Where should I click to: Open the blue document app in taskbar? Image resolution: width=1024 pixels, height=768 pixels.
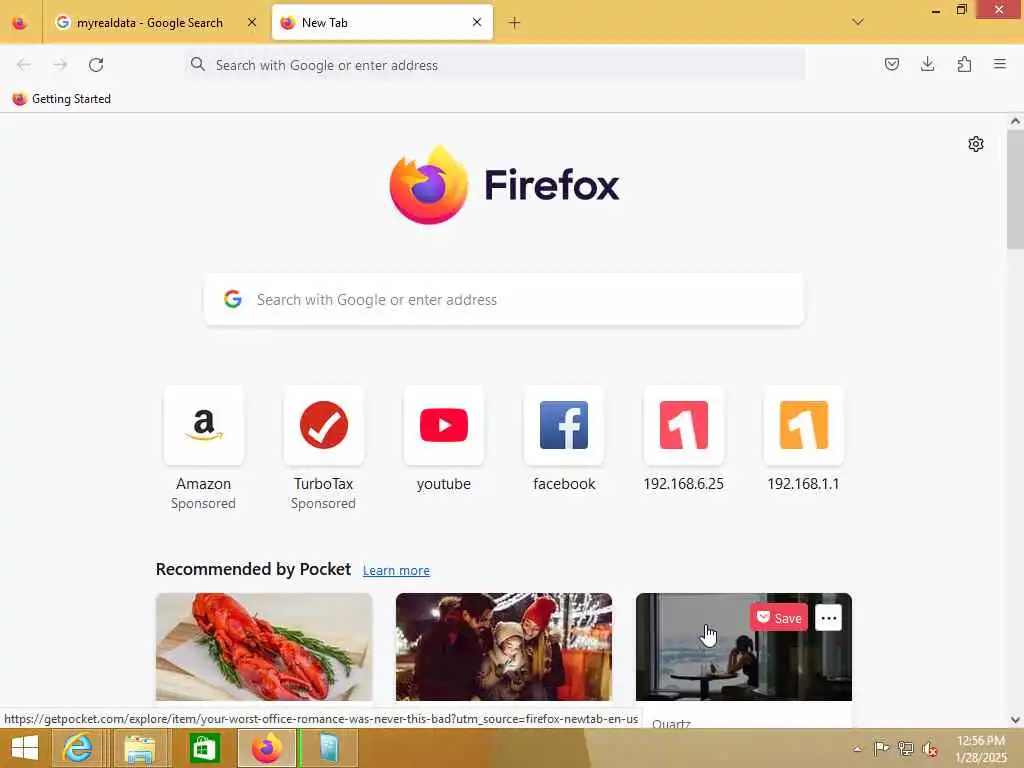[329, 748]
